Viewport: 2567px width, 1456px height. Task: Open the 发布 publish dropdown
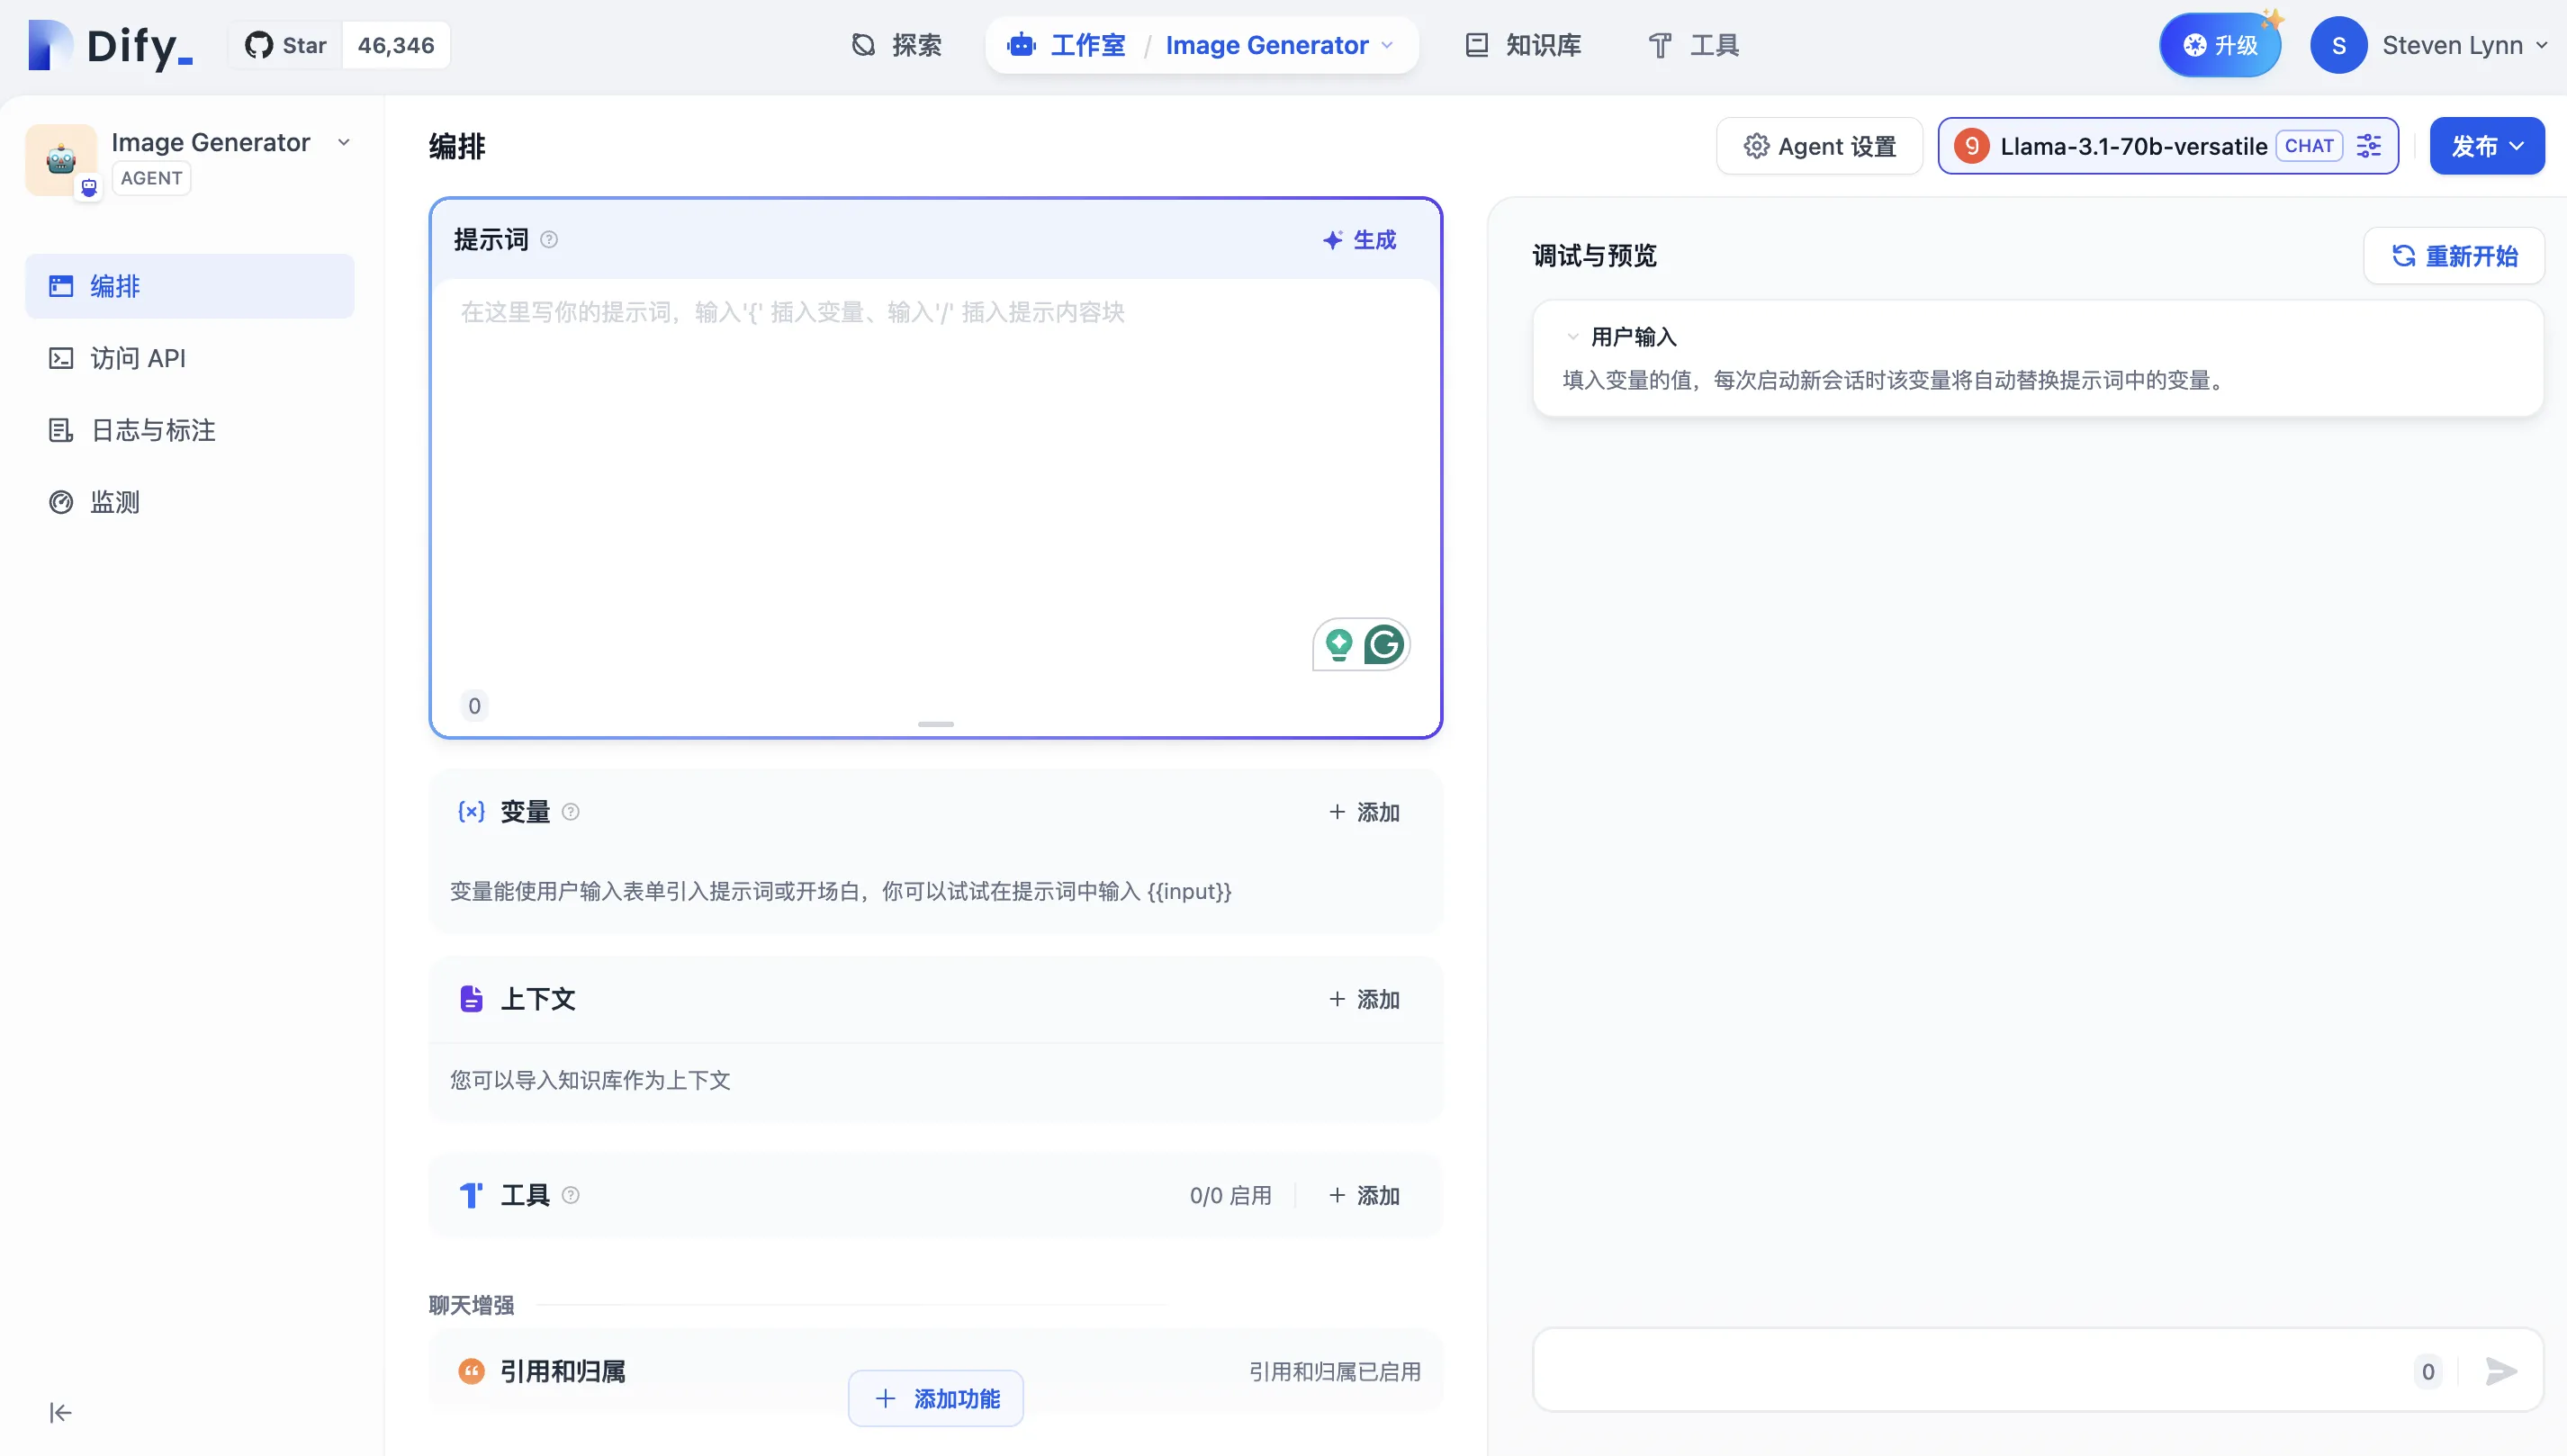pyautogui.click(x=2487, y=146)
